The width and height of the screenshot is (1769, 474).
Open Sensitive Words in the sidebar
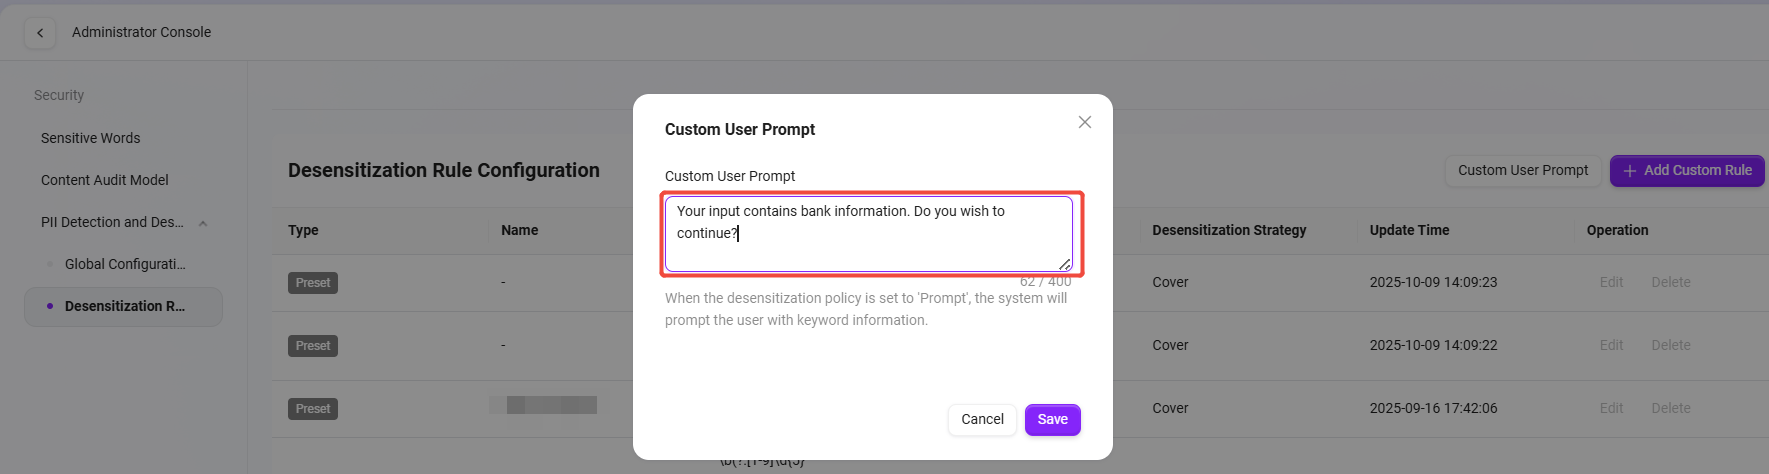(91, 138)
